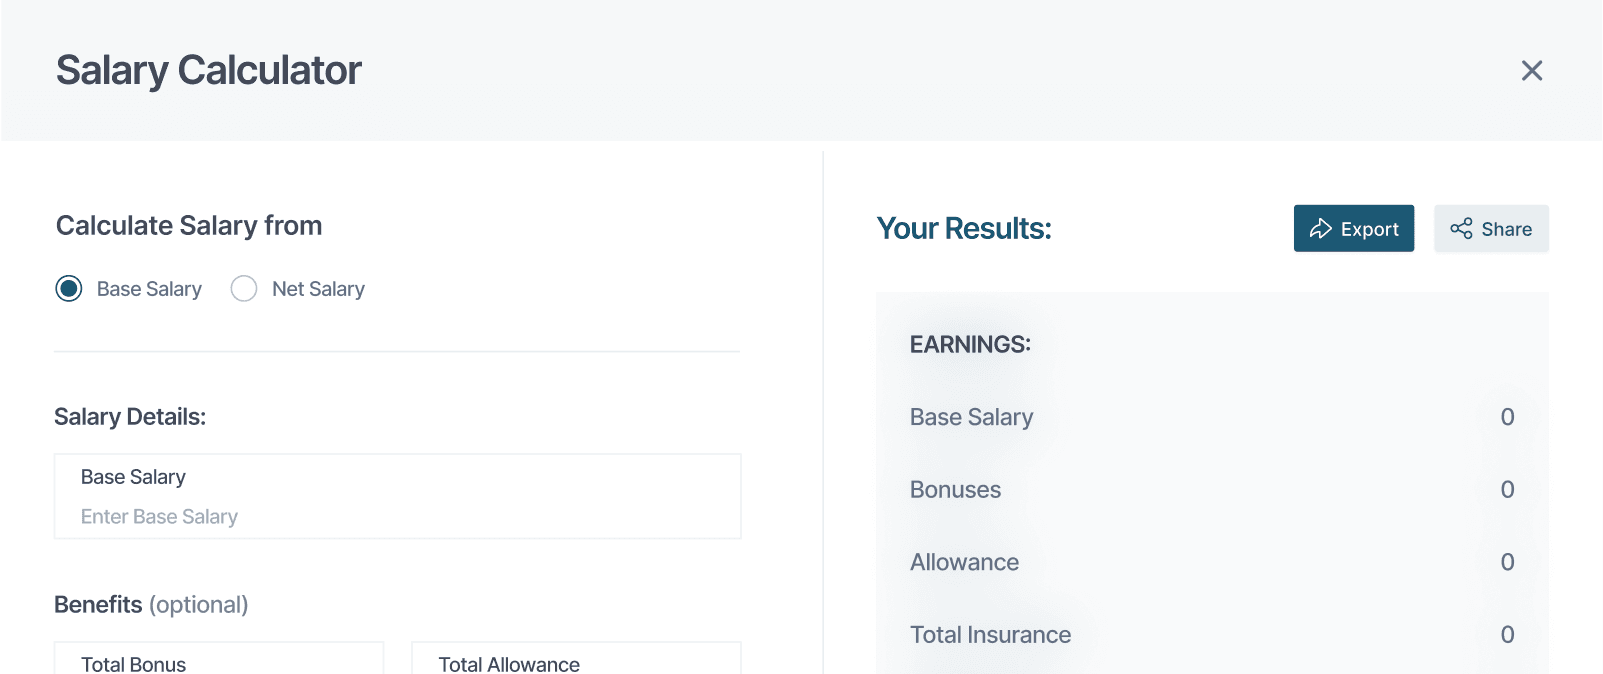
Task: Click the Share results button
Action: (1490, 229)
